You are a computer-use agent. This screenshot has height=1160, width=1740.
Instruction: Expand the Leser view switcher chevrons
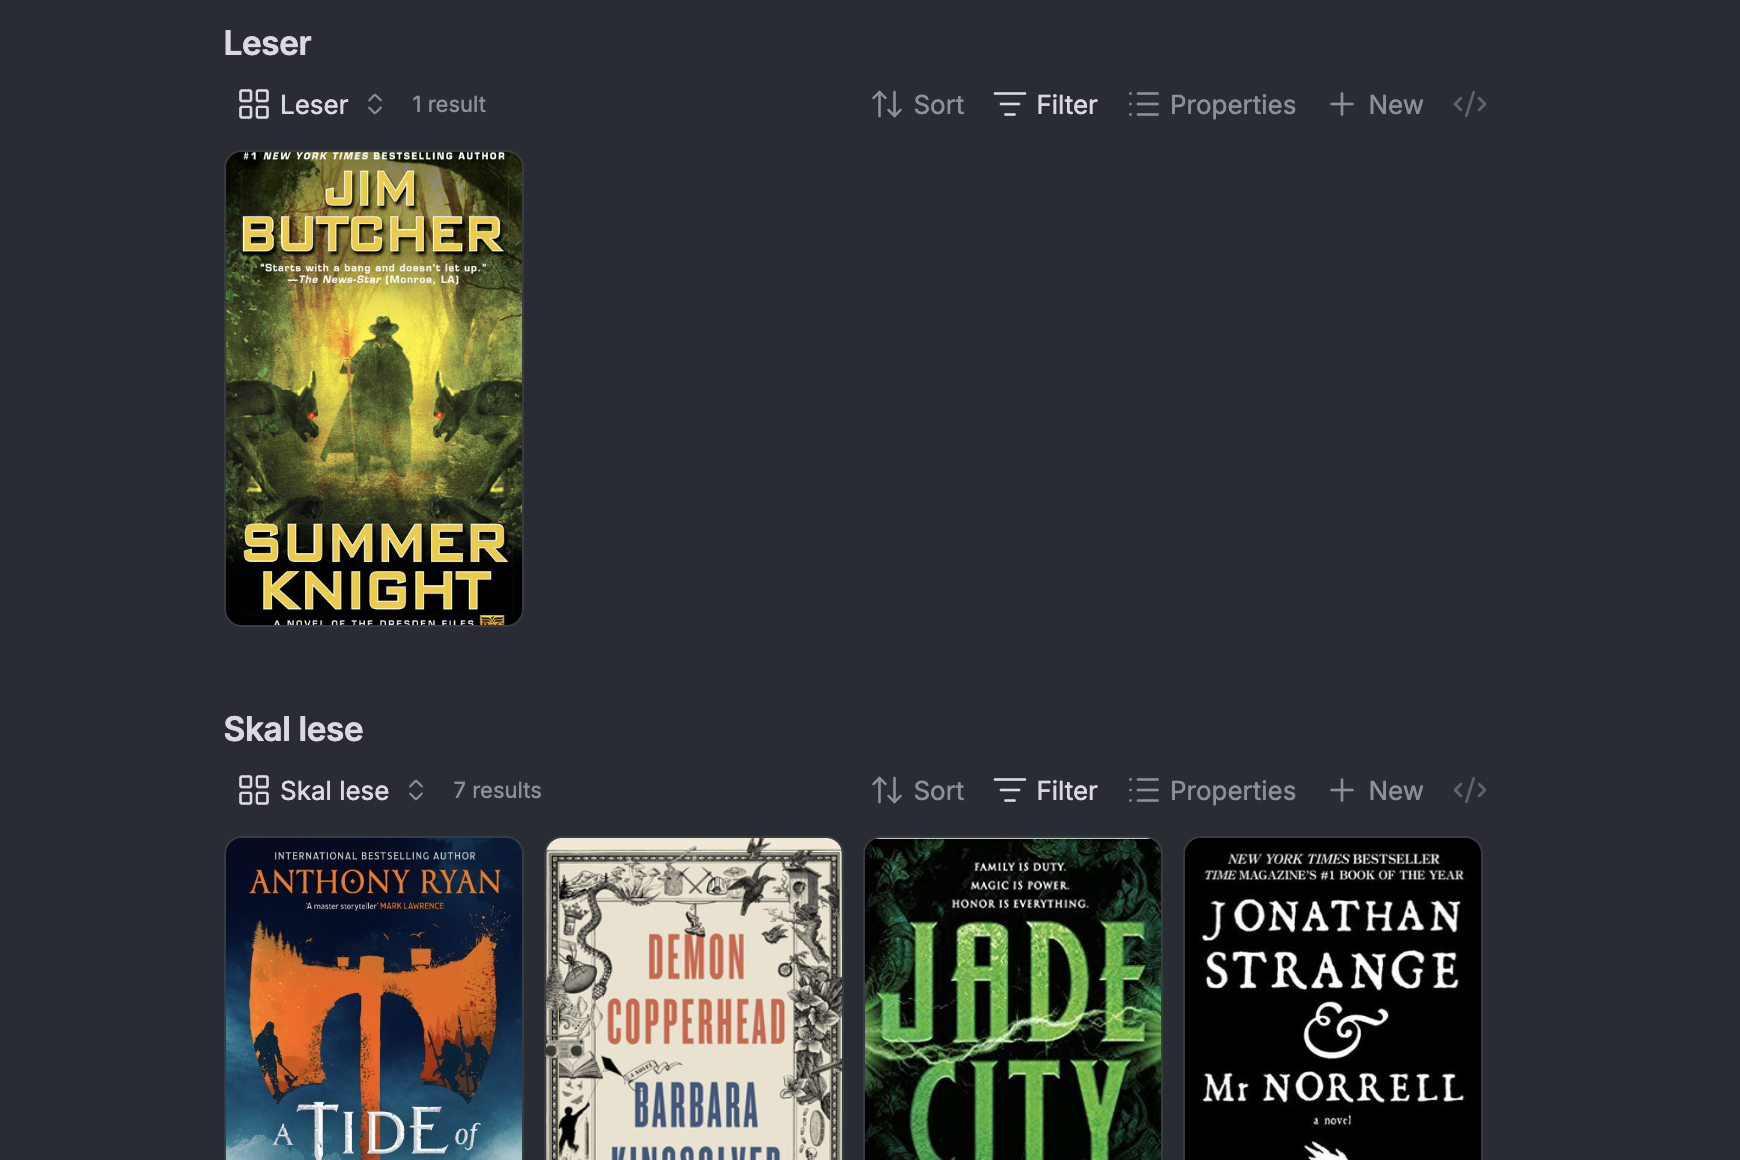(375, 104)
